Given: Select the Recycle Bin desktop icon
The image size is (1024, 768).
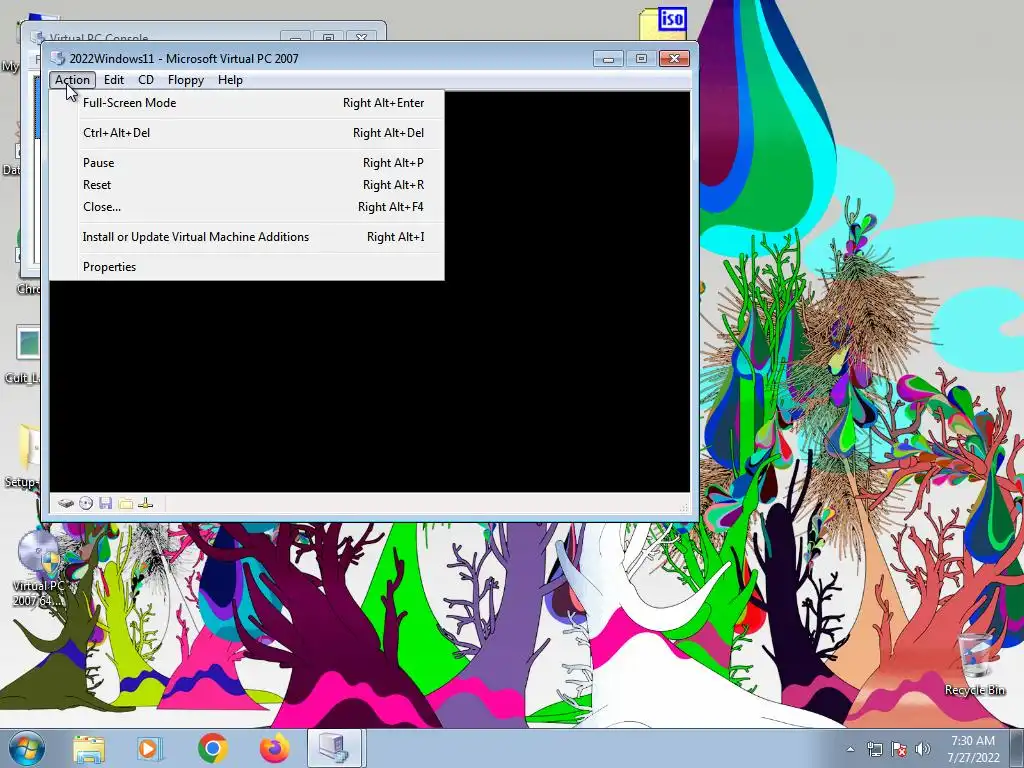Looking at the screenshot, I should (x=975, y=664).
